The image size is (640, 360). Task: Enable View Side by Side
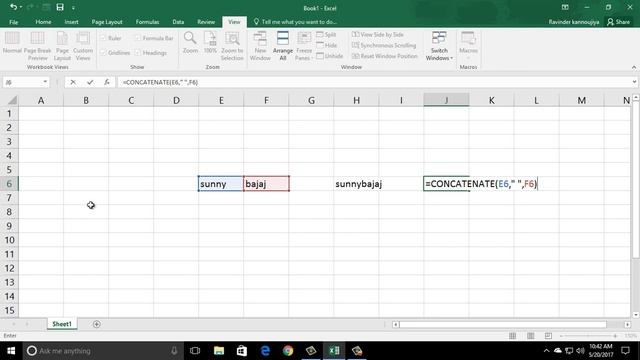(x=378, y=35)
